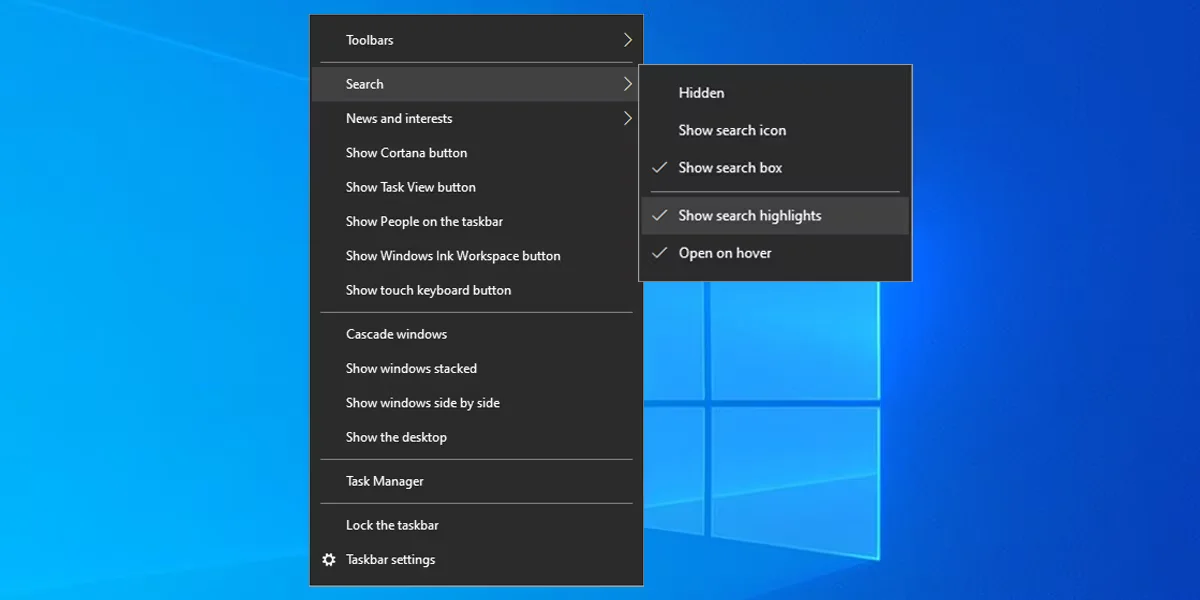Uncheck Show search highlights option
The width and height of the screenshot is (1200, 600).
749,216
